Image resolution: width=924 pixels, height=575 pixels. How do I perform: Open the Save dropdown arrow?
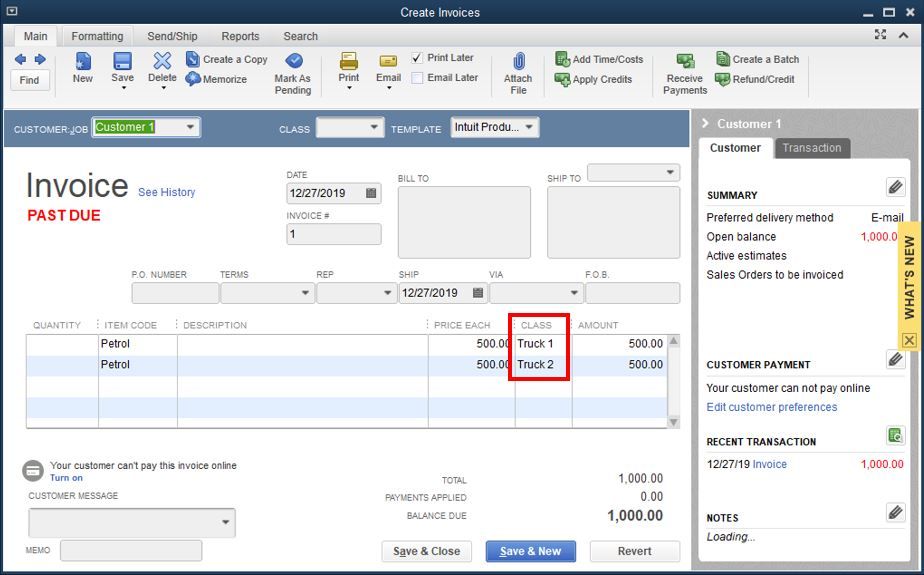click(123, 88)
